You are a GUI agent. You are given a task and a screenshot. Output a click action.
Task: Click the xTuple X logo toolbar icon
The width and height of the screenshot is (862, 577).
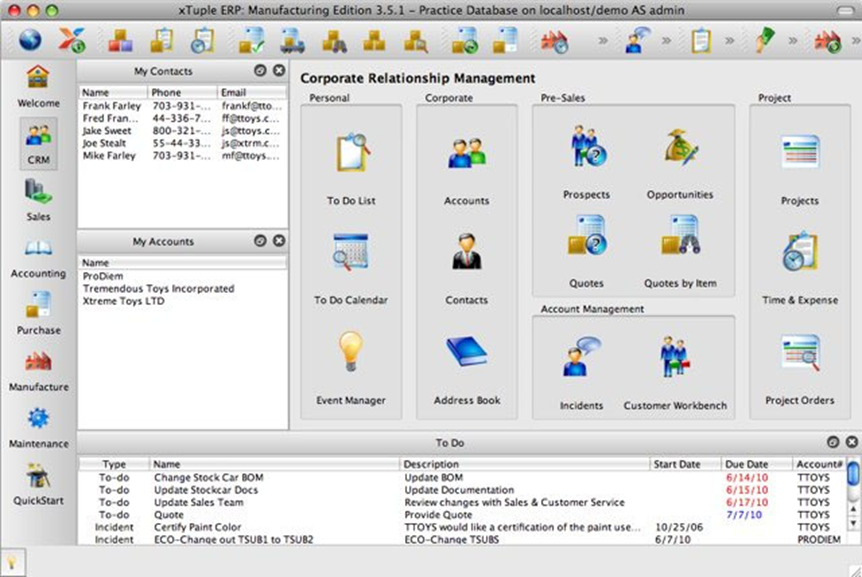72,40
